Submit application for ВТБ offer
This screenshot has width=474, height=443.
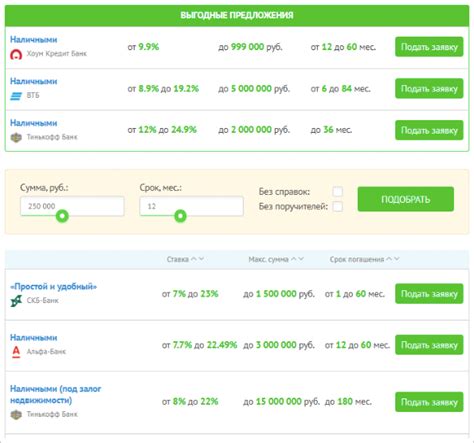click(x=429, y=89)
